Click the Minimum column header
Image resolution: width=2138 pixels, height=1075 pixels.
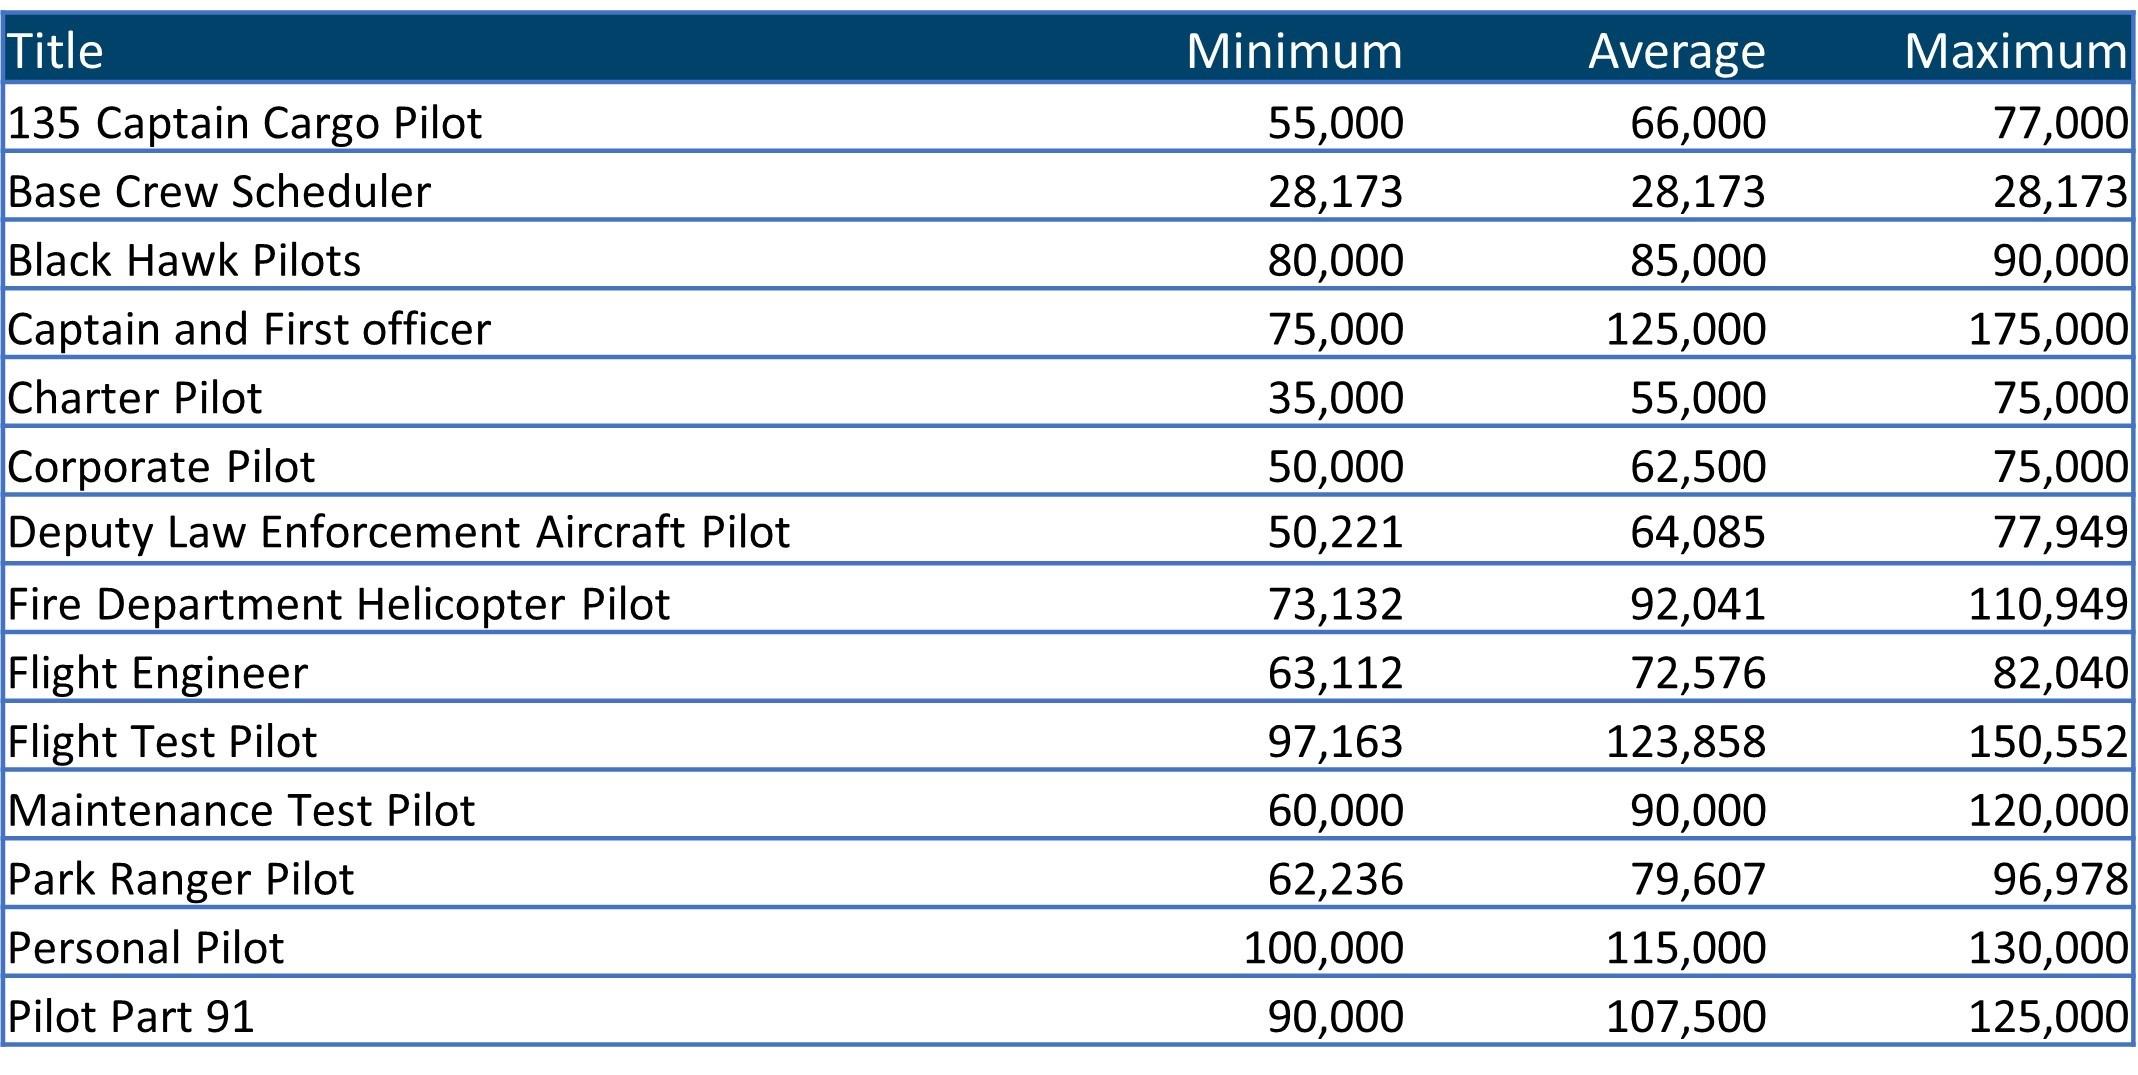pos(1294,51)
